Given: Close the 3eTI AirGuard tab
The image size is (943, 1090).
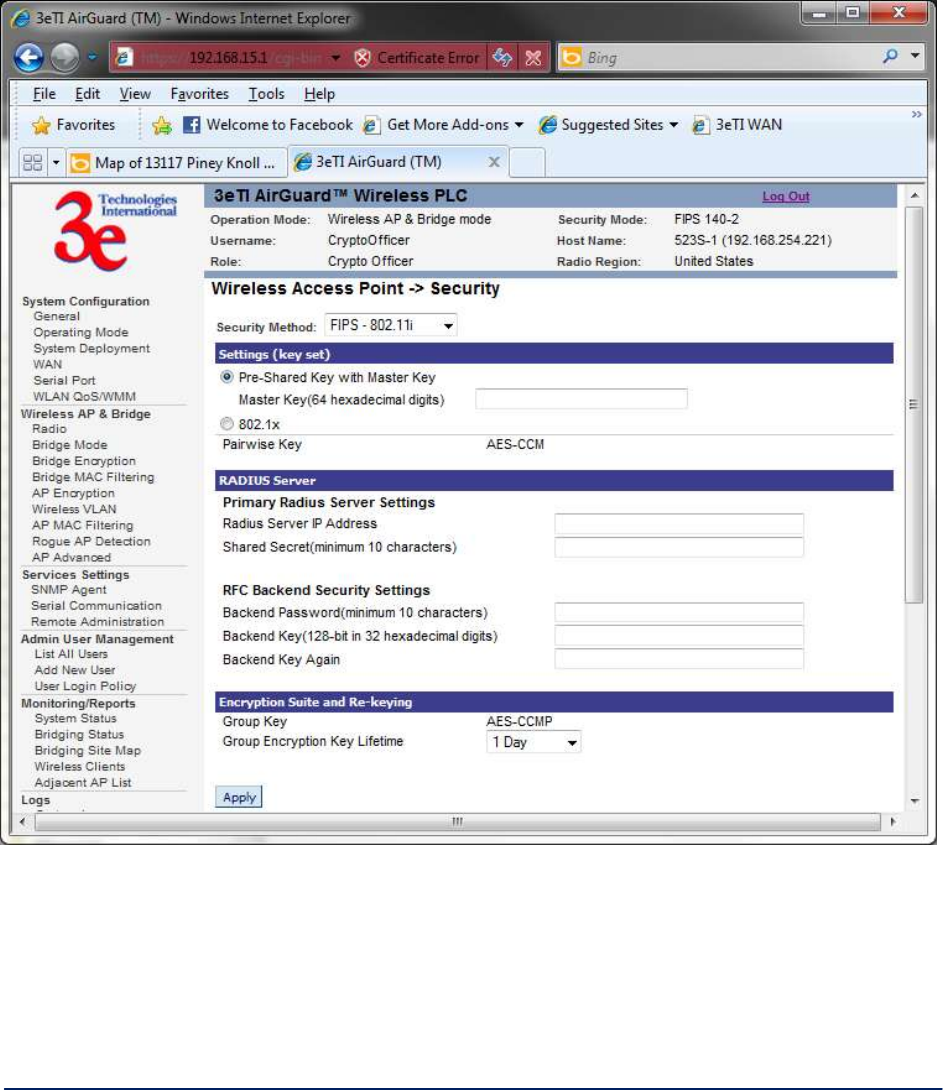Looking at the screenshot, I should [493, 162].
